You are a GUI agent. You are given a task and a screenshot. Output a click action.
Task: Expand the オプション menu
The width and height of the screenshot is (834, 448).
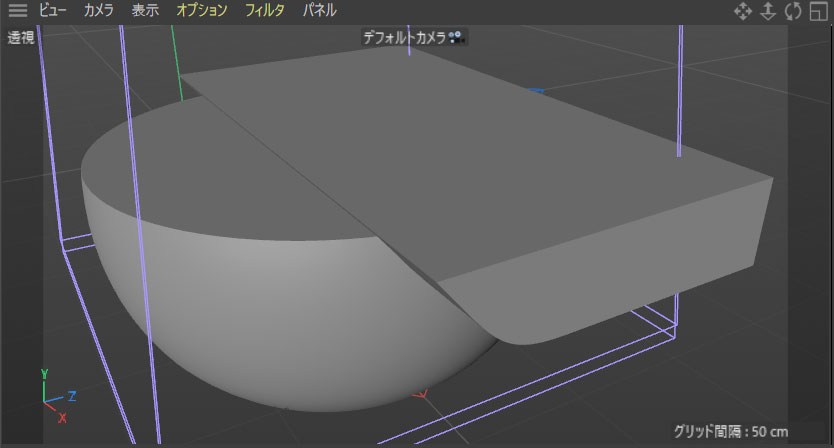(x=202, y=11)
